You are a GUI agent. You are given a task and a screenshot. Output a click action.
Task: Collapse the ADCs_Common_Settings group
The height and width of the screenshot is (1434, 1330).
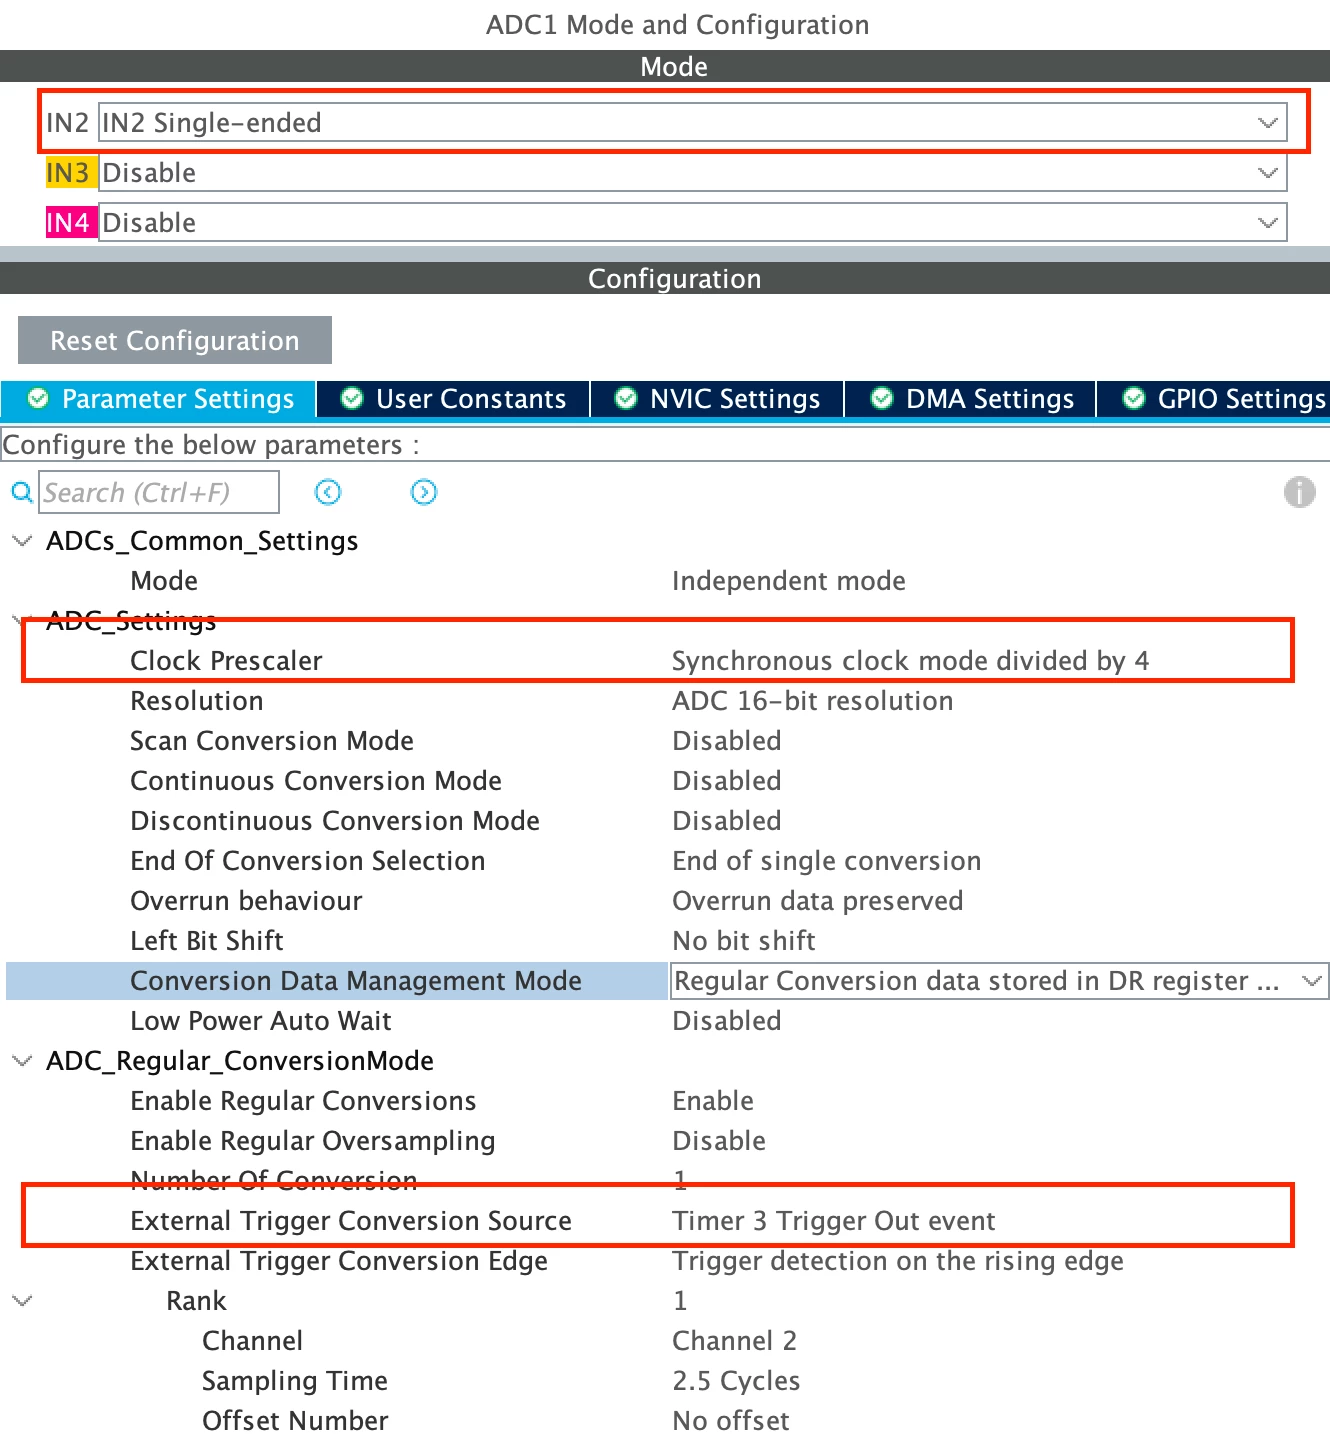[21, 541]
